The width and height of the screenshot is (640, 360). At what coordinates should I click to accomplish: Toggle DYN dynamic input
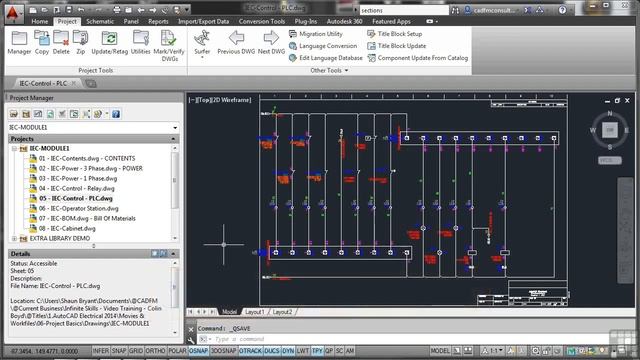point(288,351)
